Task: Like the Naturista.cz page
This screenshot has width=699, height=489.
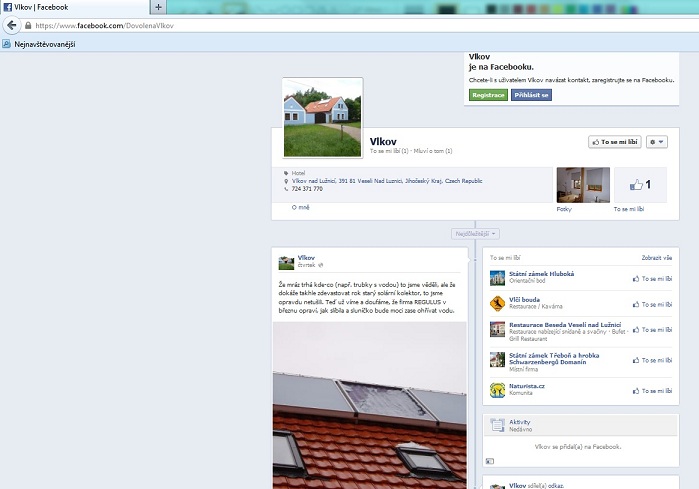Action: click(652, 391)
